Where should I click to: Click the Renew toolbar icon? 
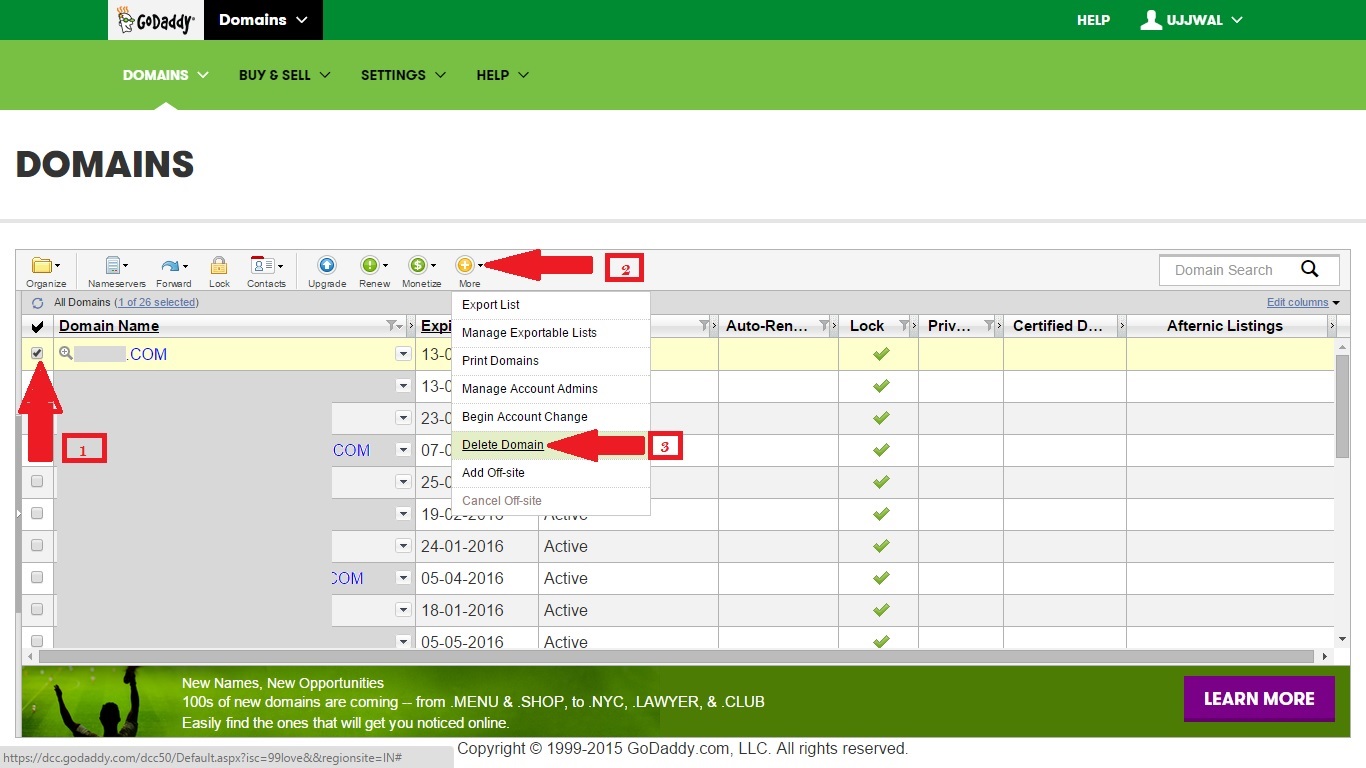pyautogui.click(x=371, y=266)
